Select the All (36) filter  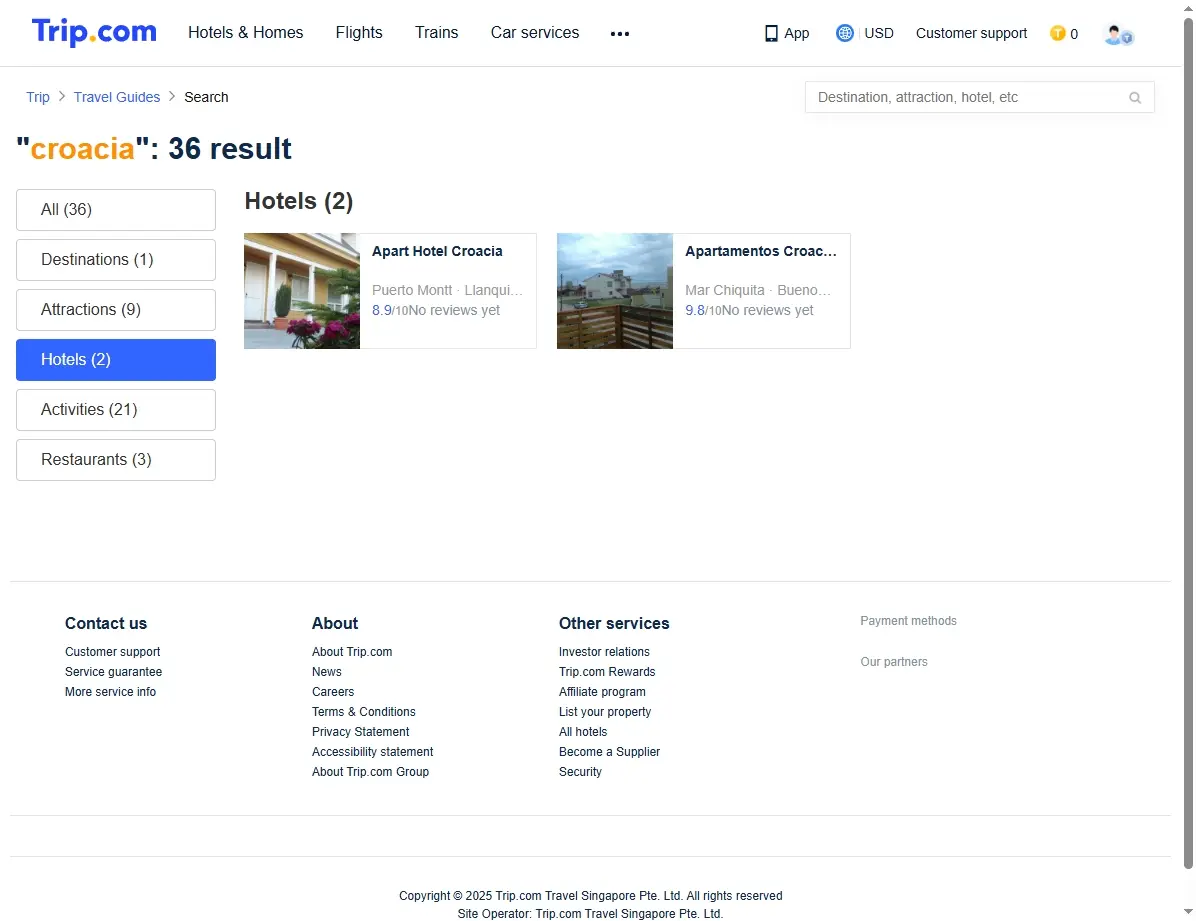coord(116,210)
